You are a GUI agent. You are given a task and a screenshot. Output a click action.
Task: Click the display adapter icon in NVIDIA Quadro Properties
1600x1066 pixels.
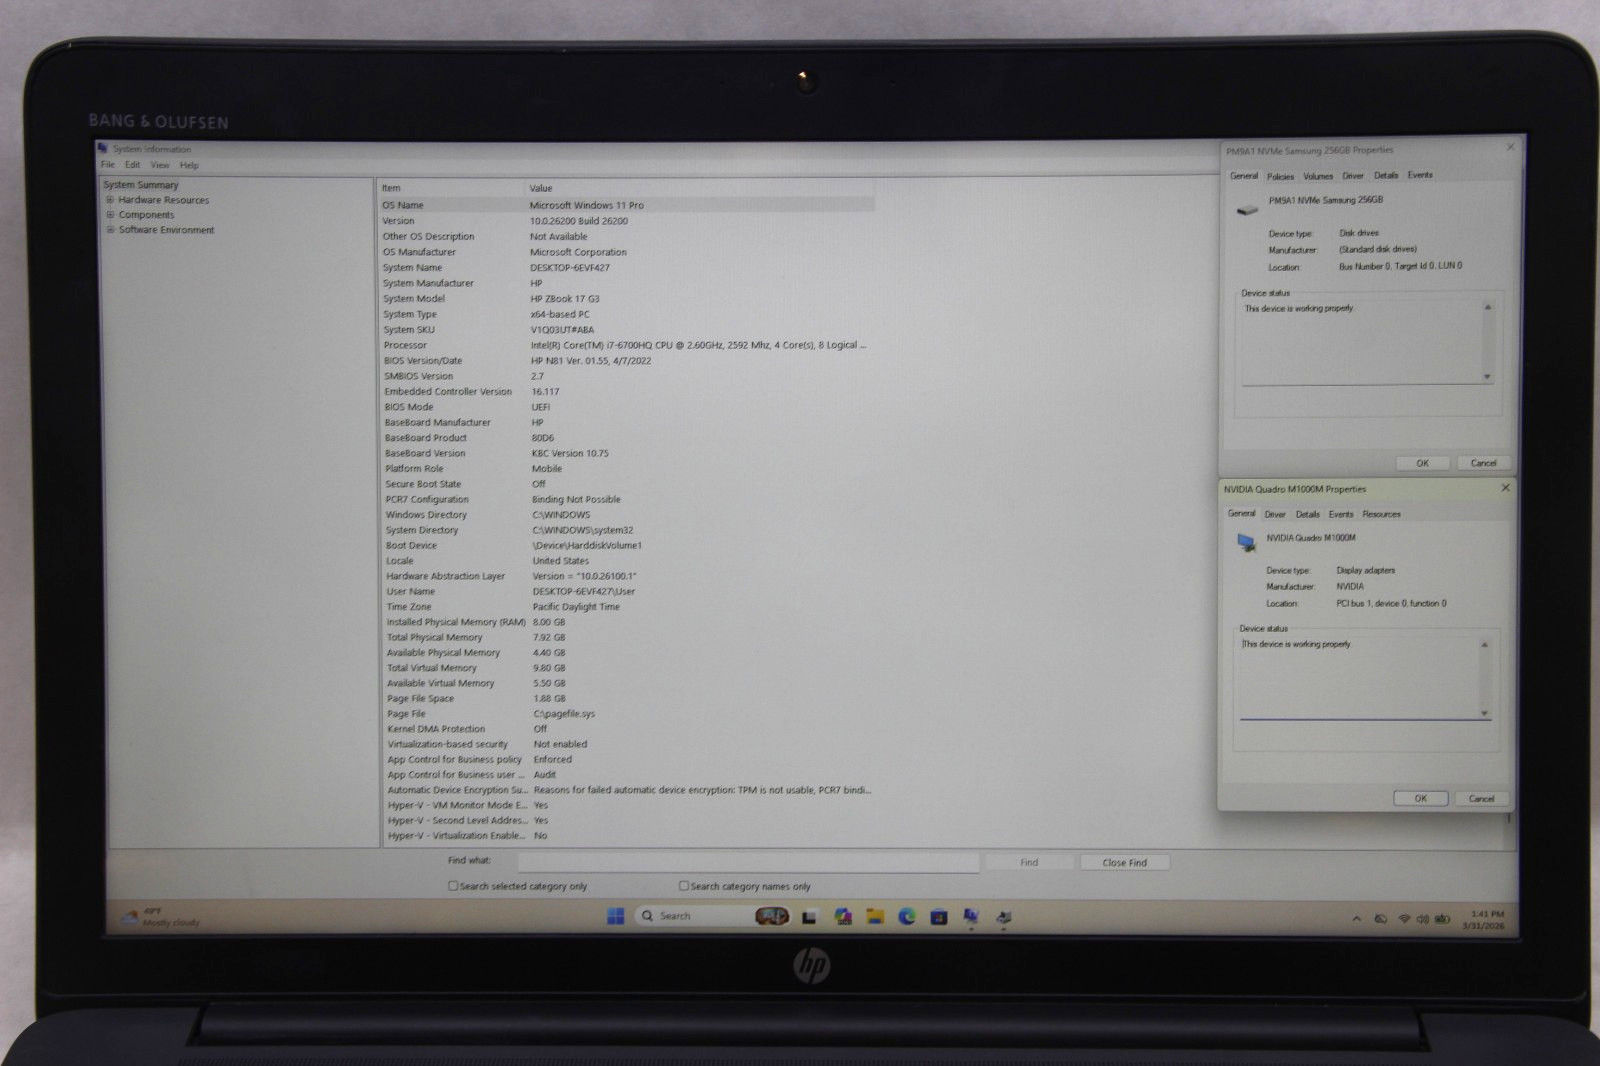1246,542
